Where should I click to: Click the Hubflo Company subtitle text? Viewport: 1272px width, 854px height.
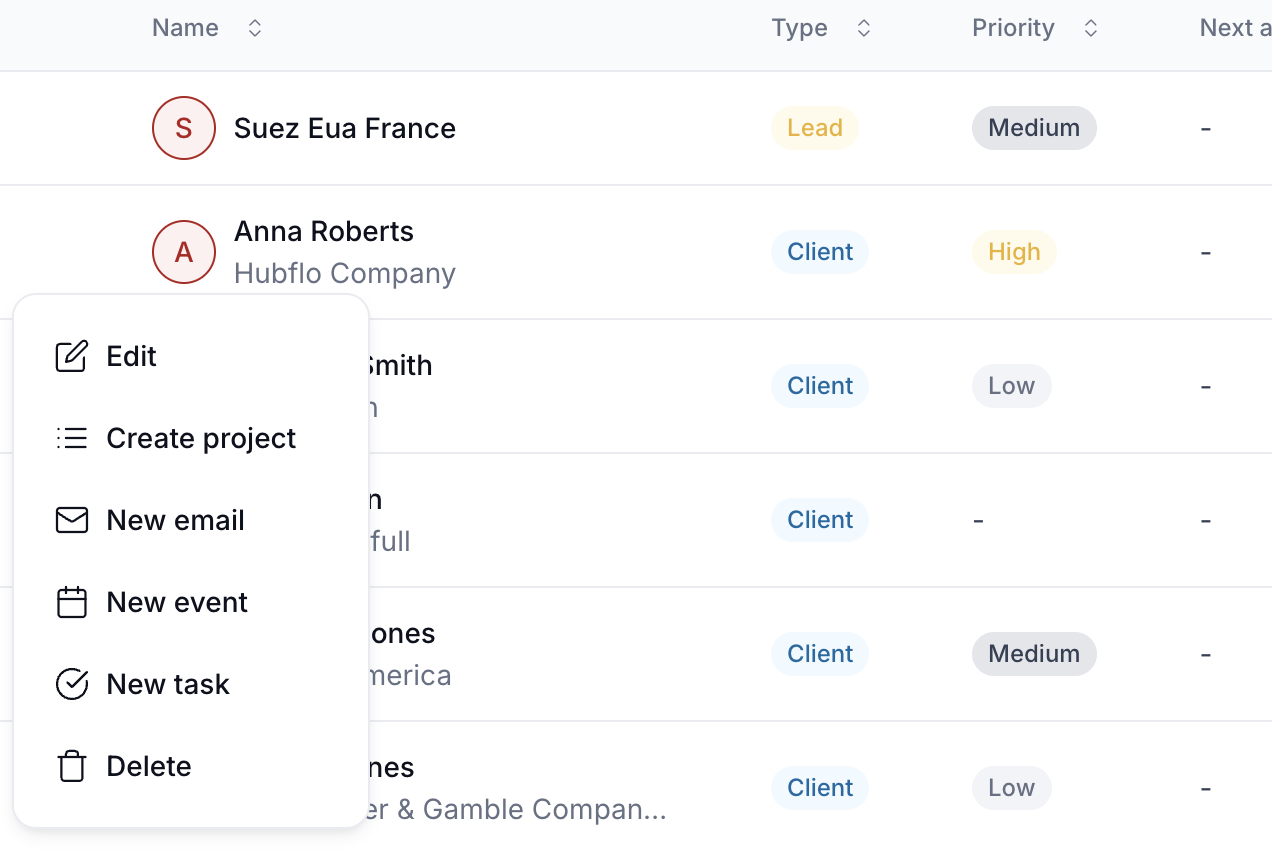345,273
